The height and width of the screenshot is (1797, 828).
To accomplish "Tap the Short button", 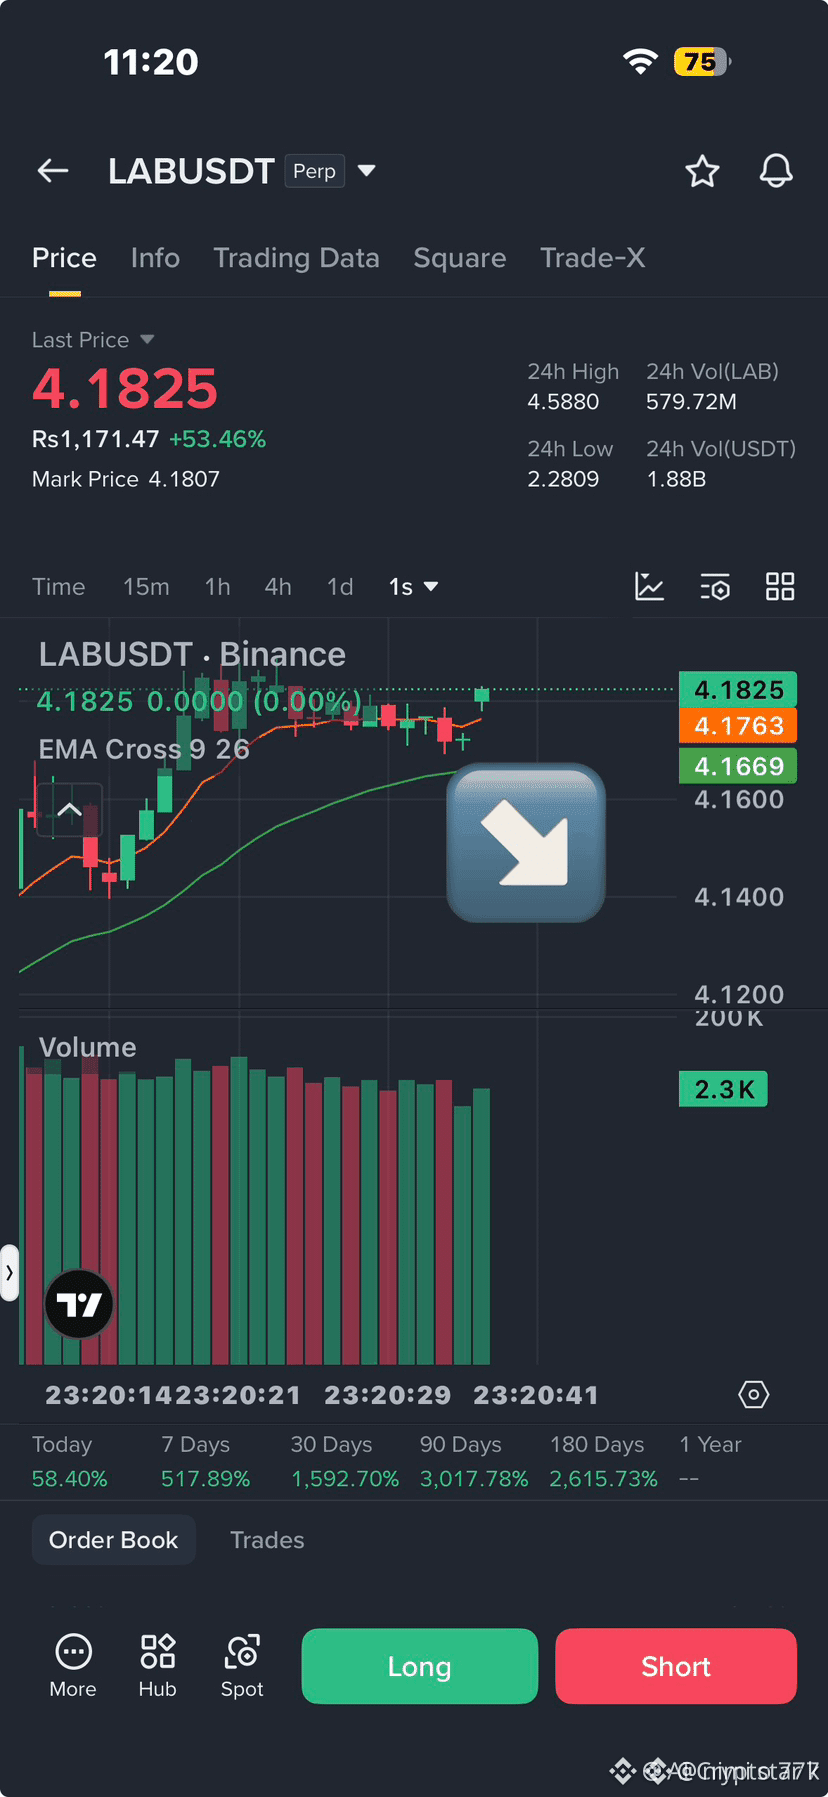I will [x=676, y=1666].
